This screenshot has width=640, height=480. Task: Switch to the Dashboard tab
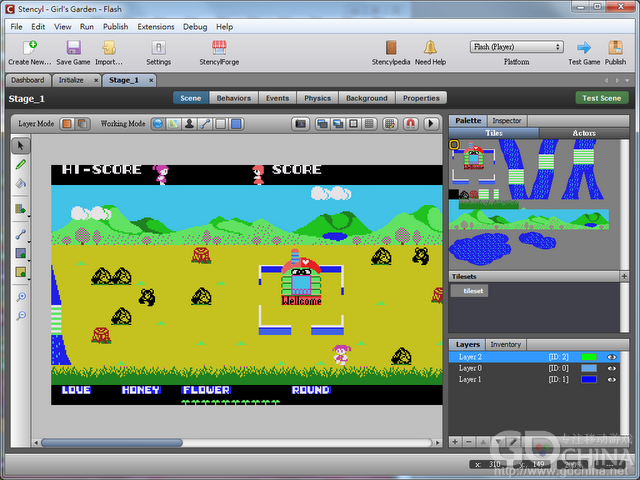pyautogui.click(x=28, y=80)
